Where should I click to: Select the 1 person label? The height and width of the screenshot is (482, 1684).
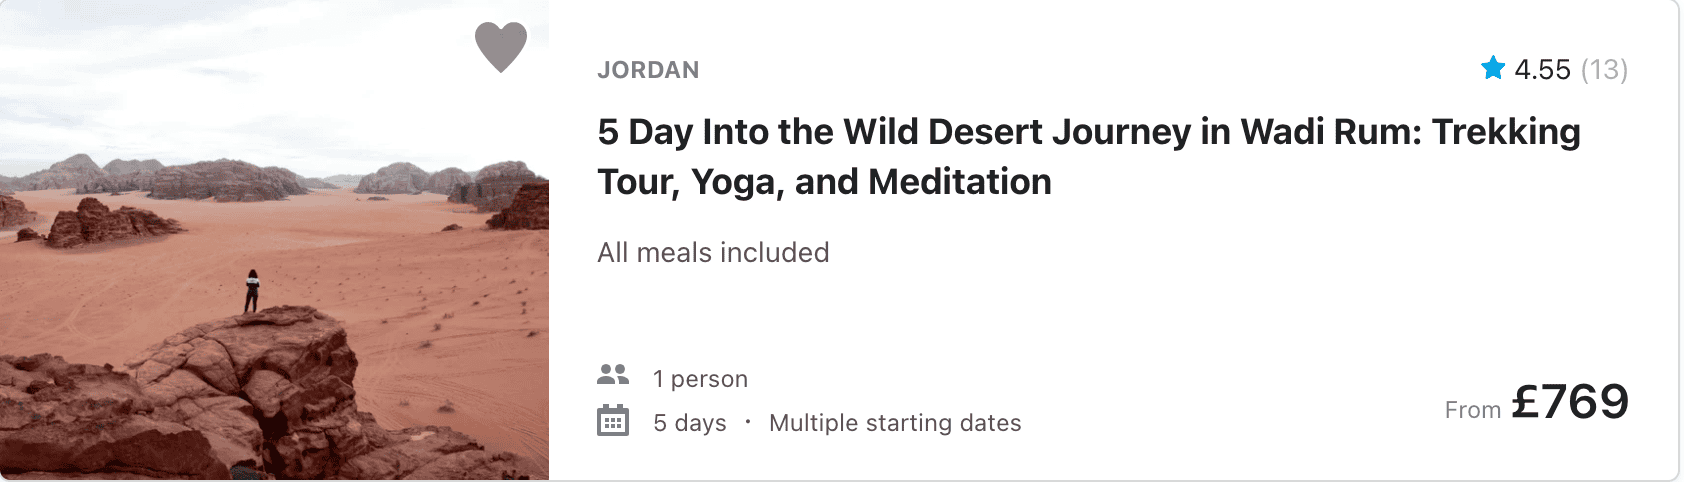tap(700, 379)
